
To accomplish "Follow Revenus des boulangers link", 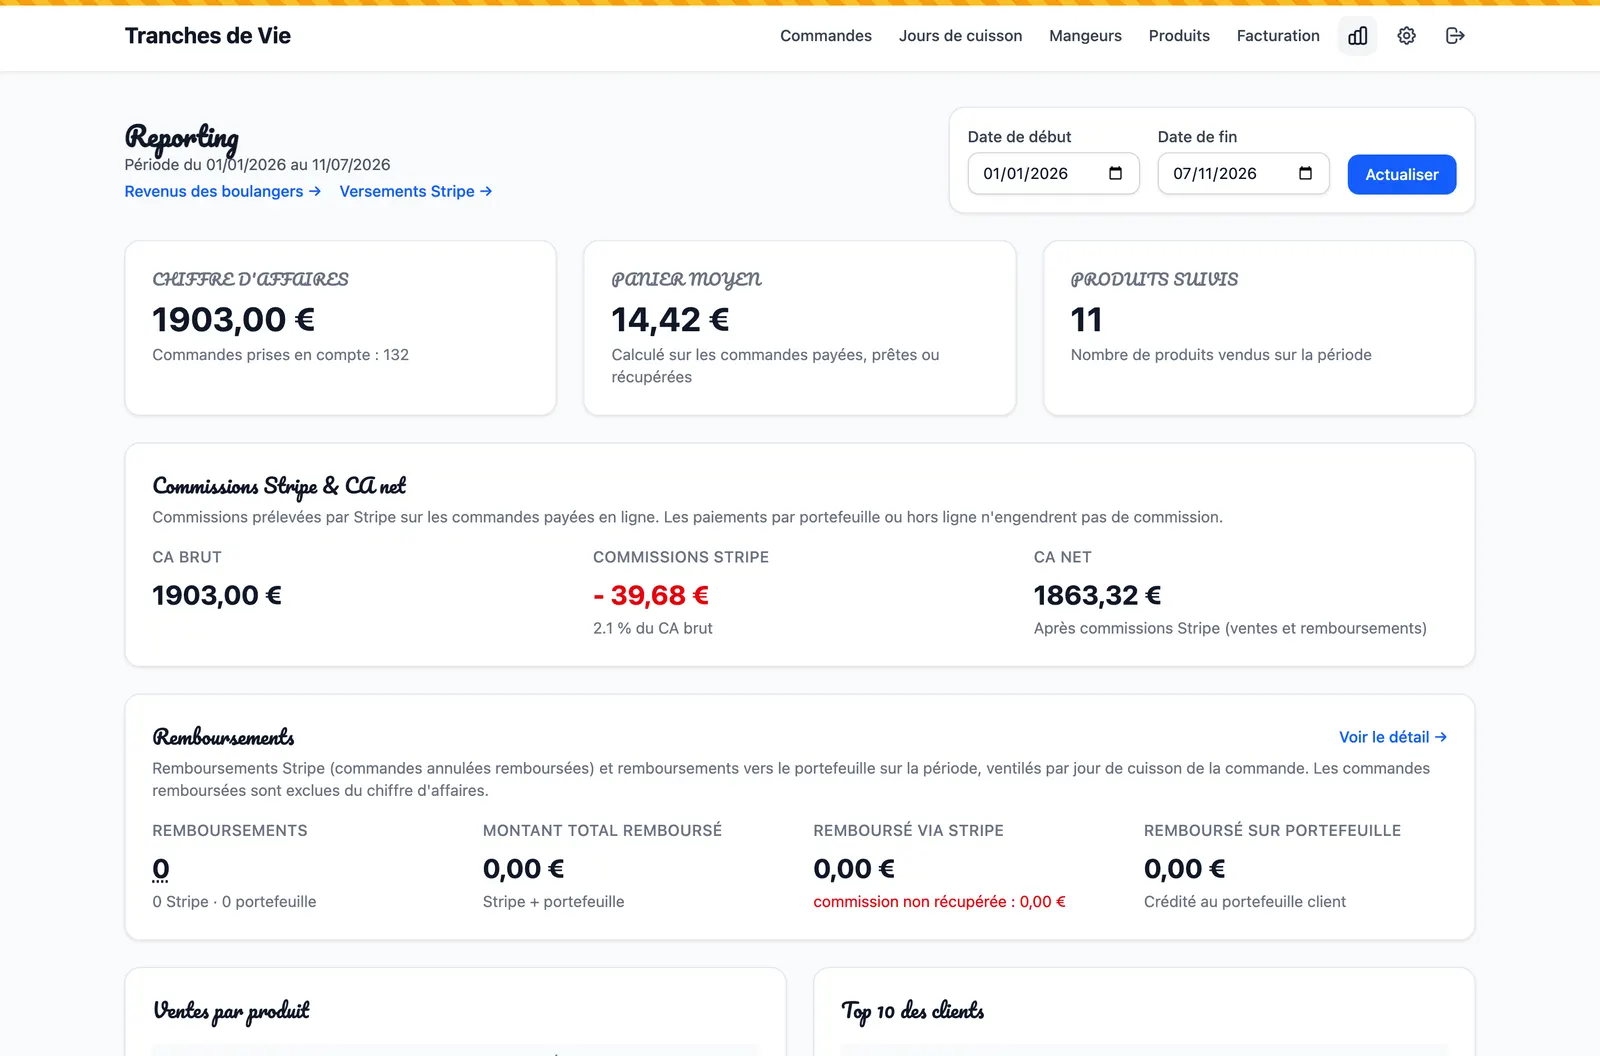I will point(223,191).
